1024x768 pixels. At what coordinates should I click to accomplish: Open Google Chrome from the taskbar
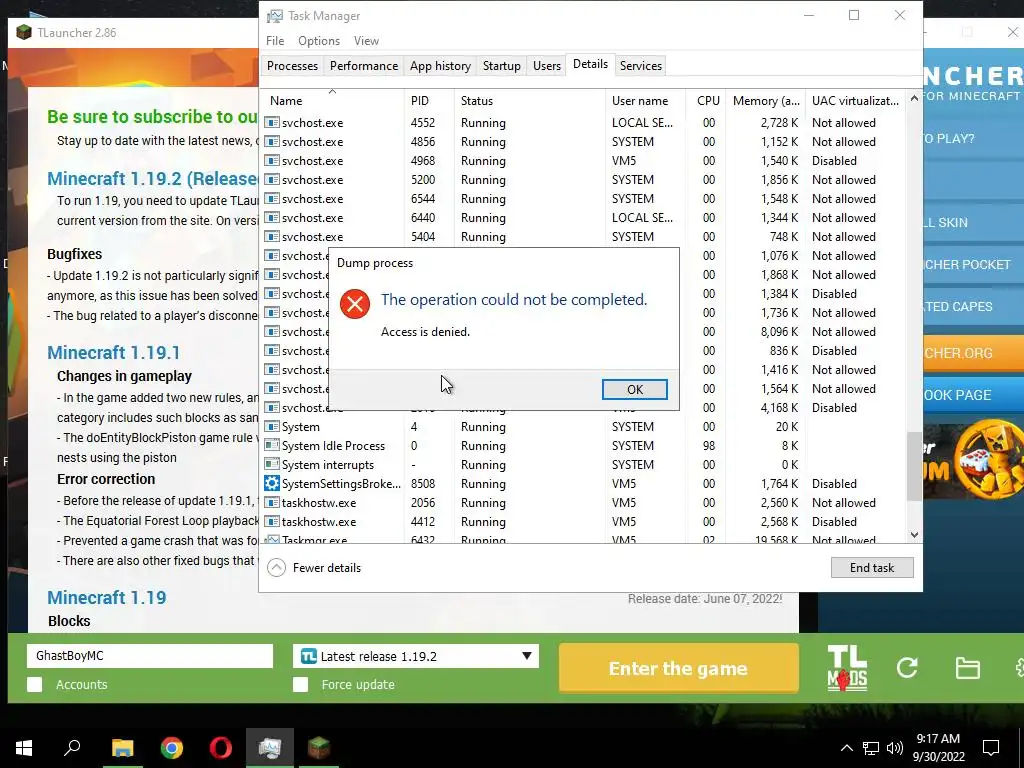[x=172, y=748]
